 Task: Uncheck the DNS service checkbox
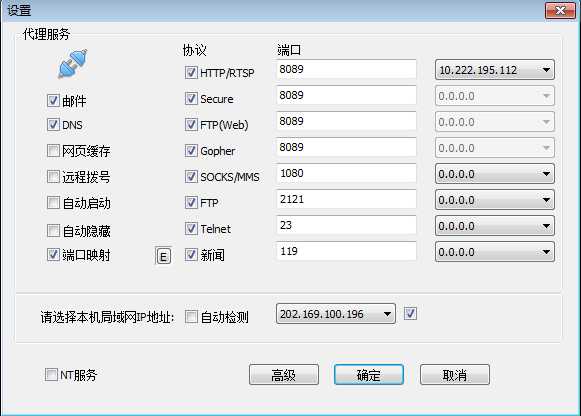[53, 124]
